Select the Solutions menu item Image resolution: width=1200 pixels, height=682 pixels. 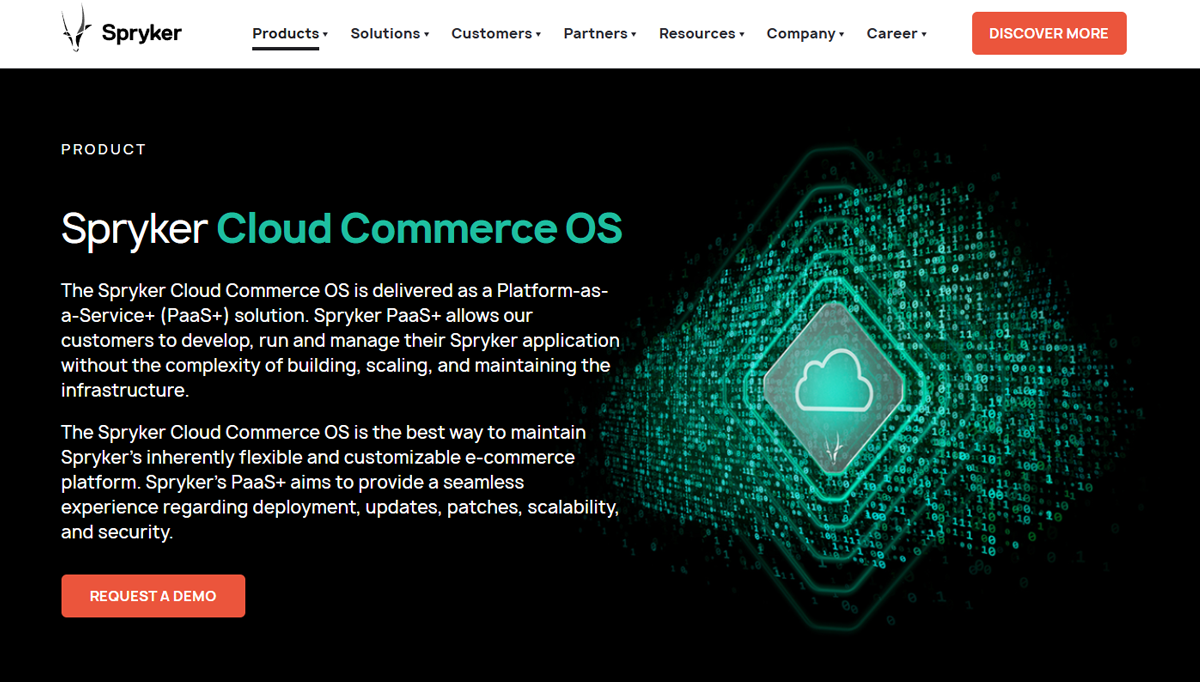click(x=389, y=33)
